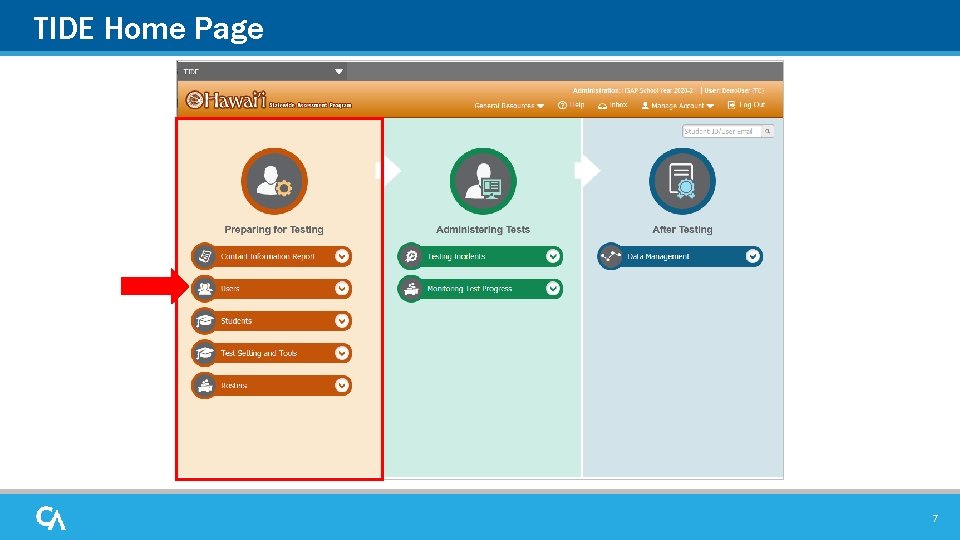Image resolution: width=960 pixels, height=540 pixels.
Task: Click the search magnifier button
Action: pyautogui.click(x=767, y=131)
